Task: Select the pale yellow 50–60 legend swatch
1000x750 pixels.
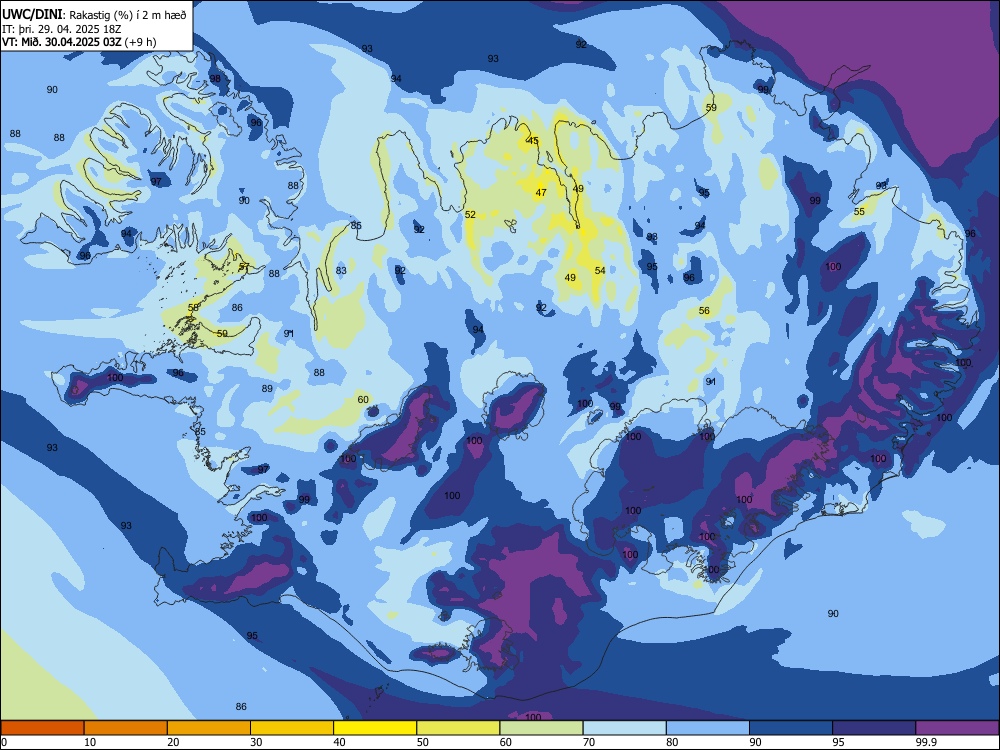Action: coord(458,728)
